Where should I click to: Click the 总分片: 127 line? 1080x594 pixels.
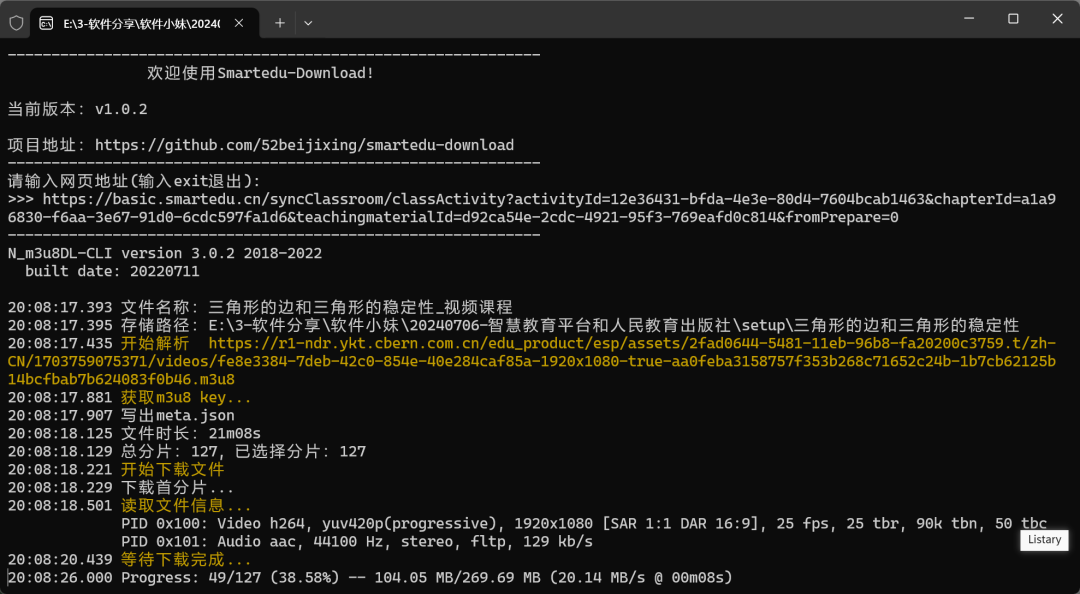point(187,451)
